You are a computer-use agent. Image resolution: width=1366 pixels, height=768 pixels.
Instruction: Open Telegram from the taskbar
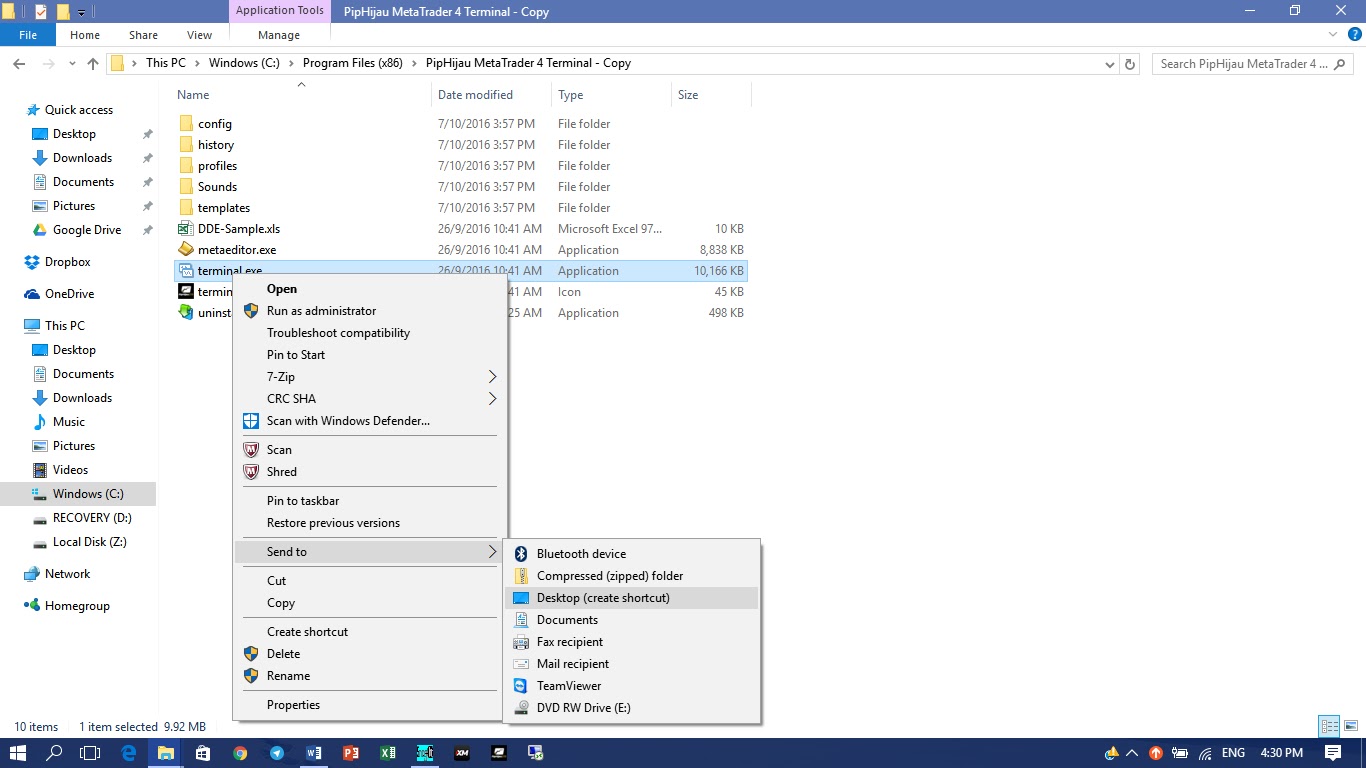277,753
